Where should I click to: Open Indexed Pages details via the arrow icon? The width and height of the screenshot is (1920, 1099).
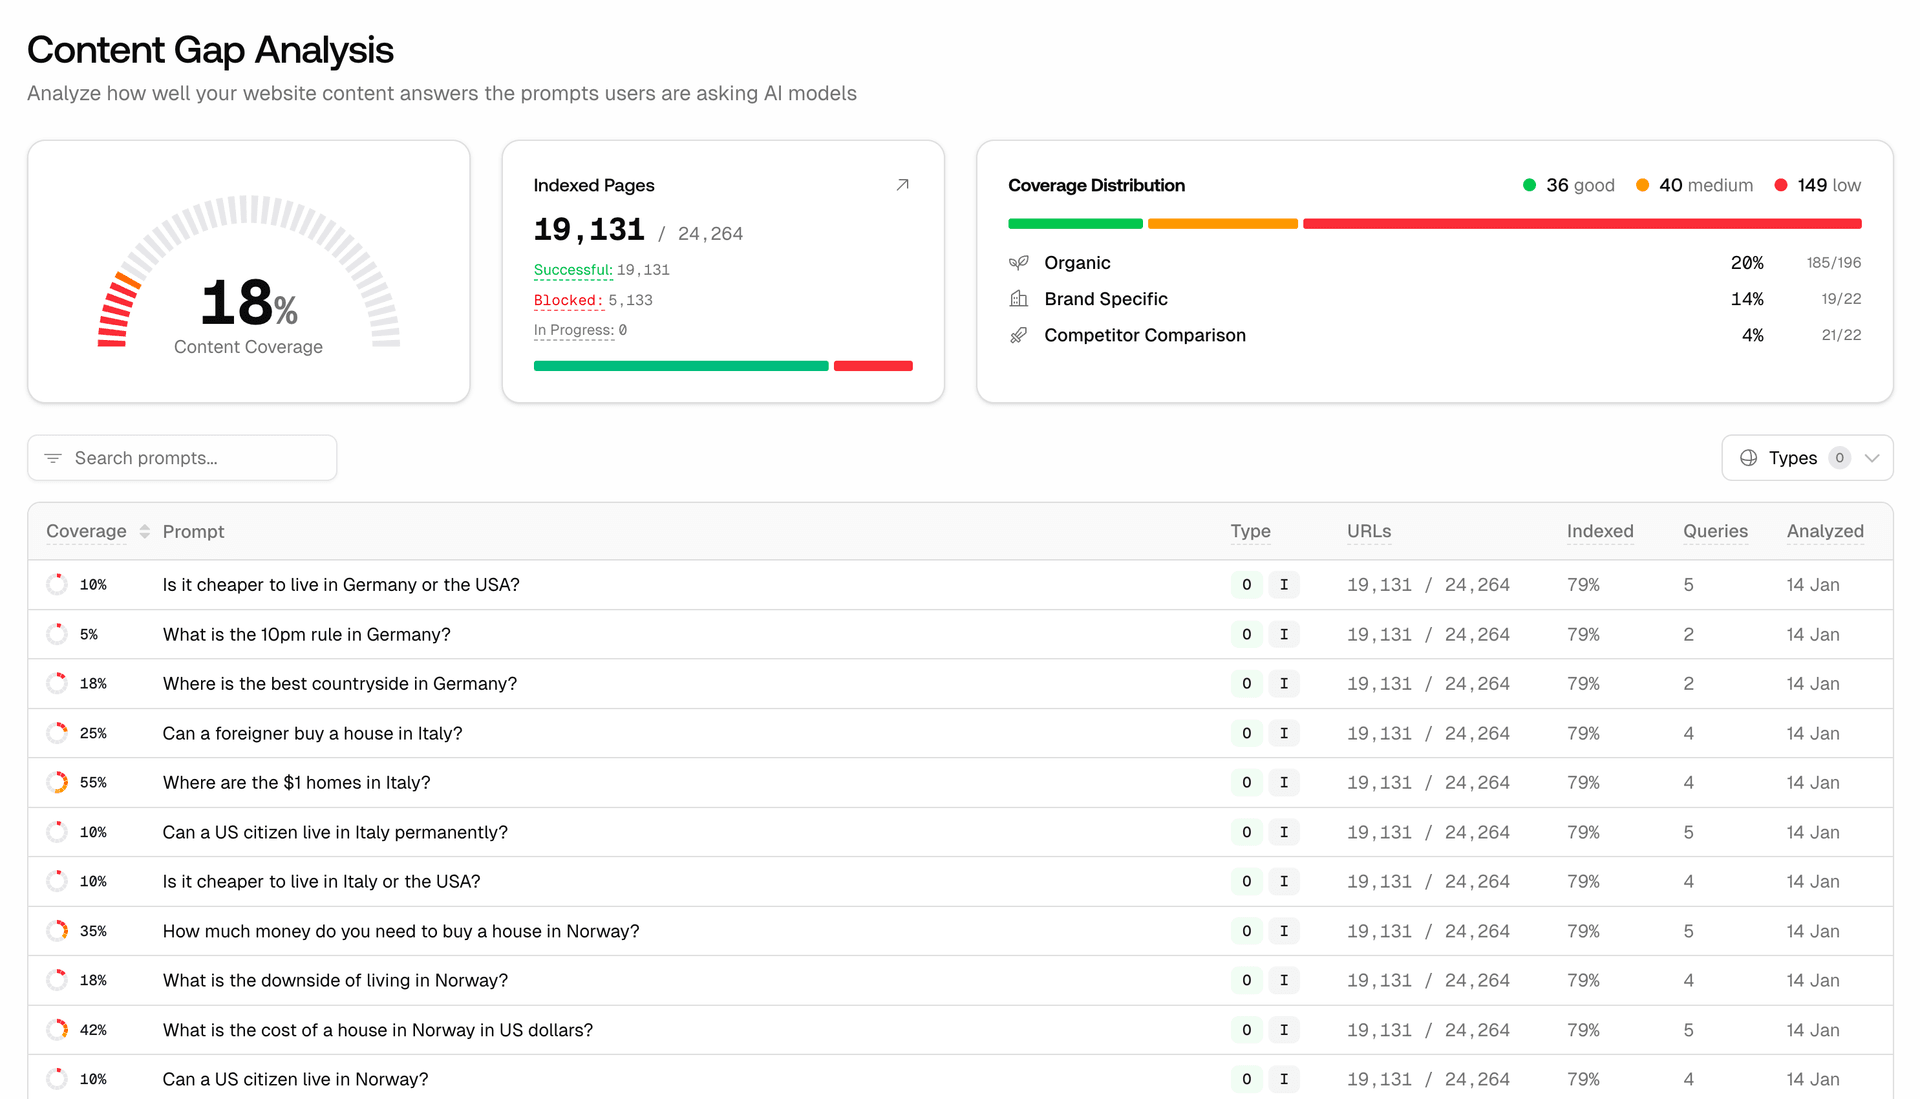901,185
